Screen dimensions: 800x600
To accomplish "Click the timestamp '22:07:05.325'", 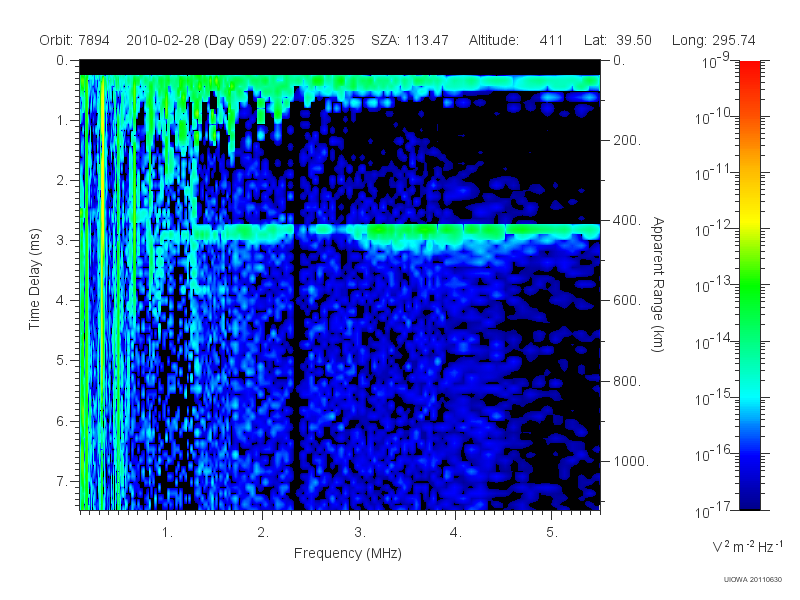I will pyautogui.click(x=313, y=40).
